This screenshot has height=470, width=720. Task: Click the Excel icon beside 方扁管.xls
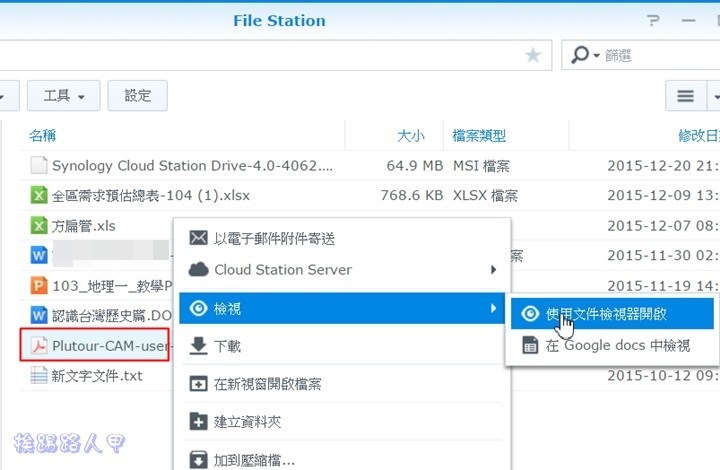coord(39,226)
